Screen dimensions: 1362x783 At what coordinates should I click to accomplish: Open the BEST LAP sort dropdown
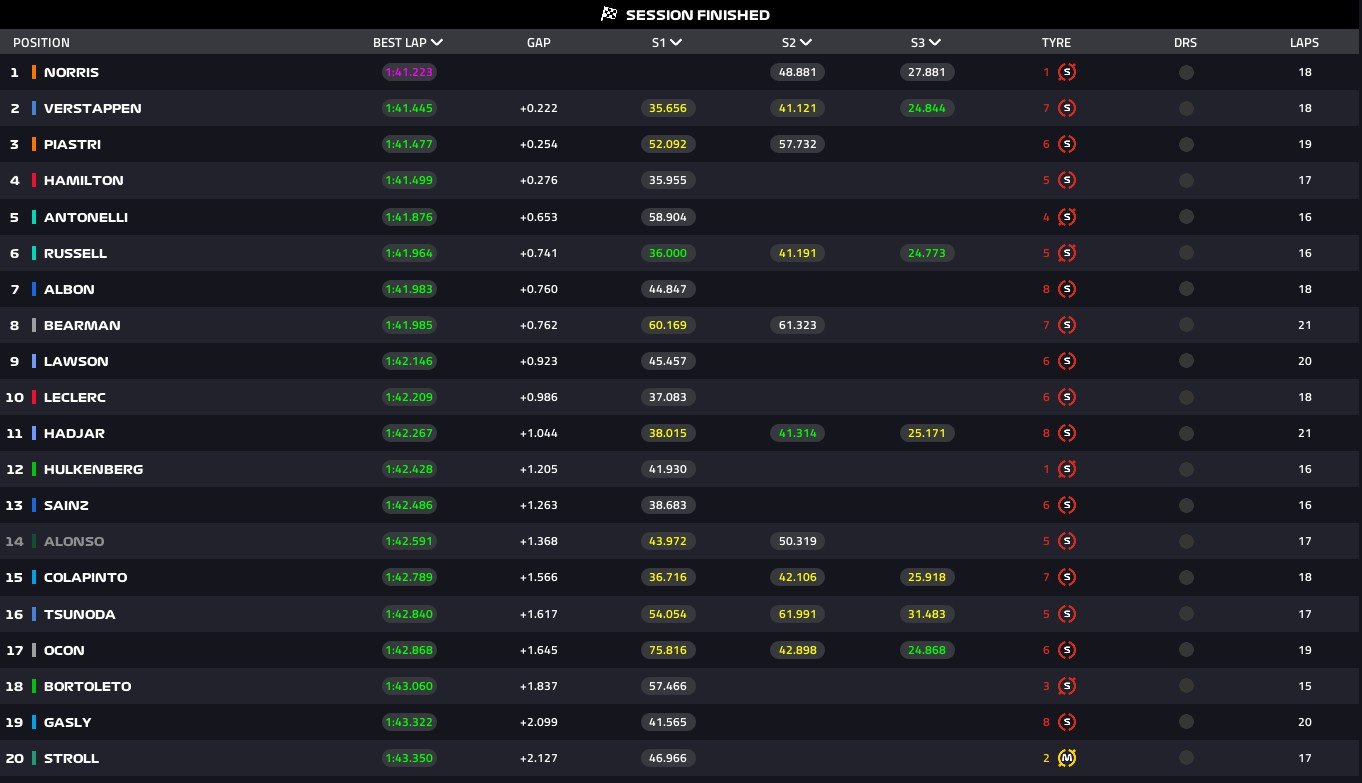point(437,42)
